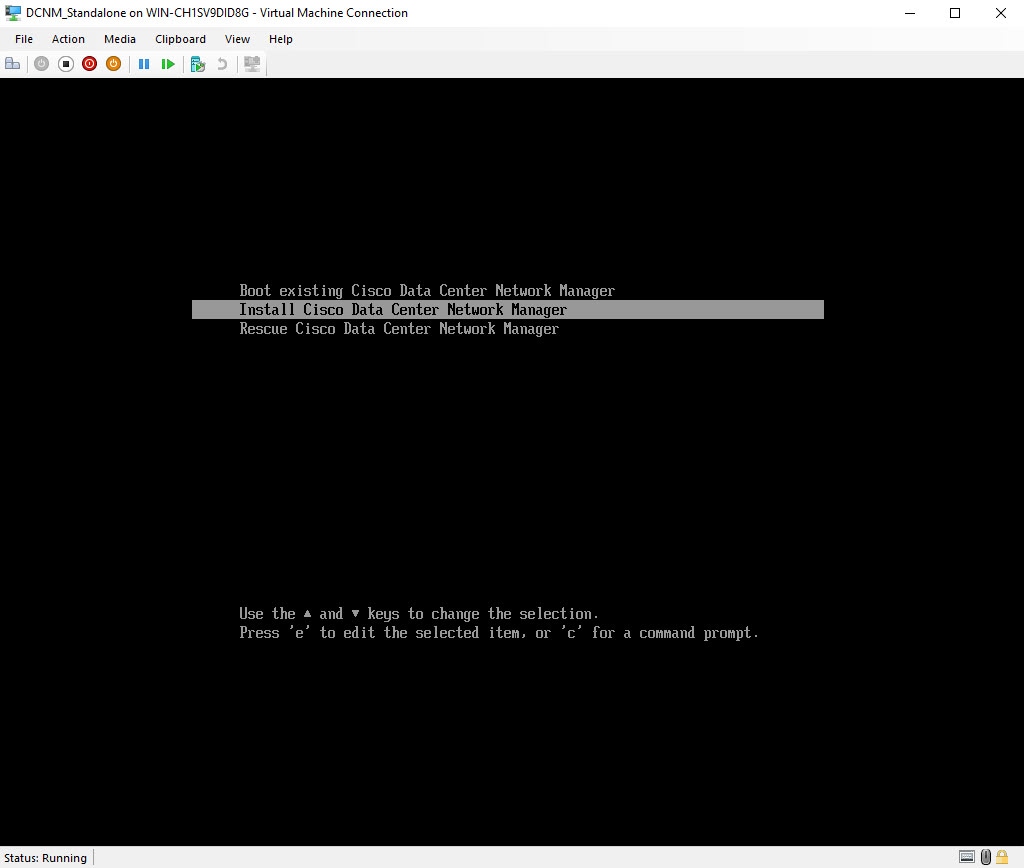Maximize the Virtual Machine Connection window

tap(955, 13)
